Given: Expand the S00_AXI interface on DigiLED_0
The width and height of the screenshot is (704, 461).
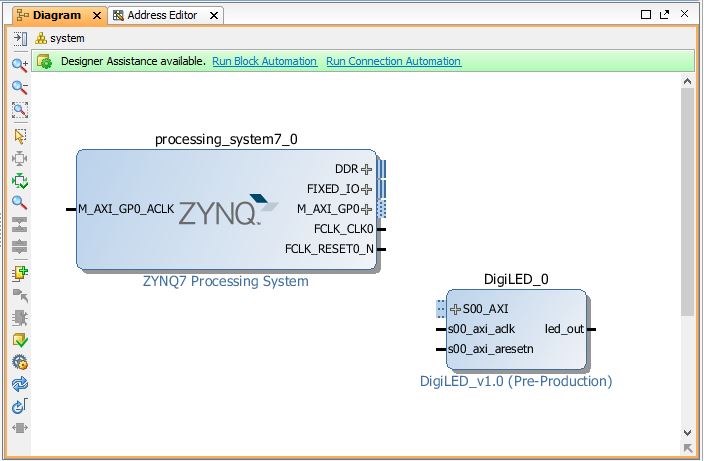Looking at the screenshot, I should pyautogui.click(x=455, y=309).
